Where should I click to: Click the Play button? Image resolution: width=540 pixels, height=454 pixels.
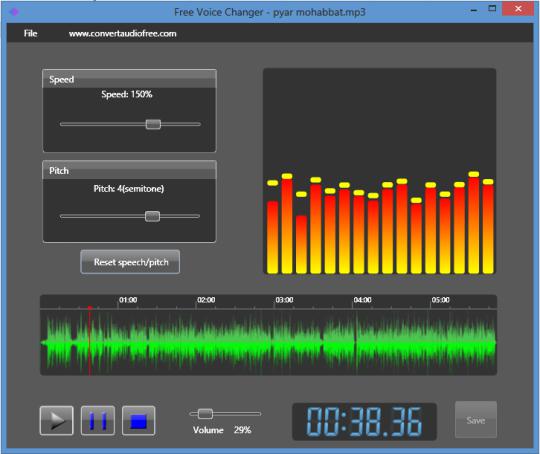[56, 421]
